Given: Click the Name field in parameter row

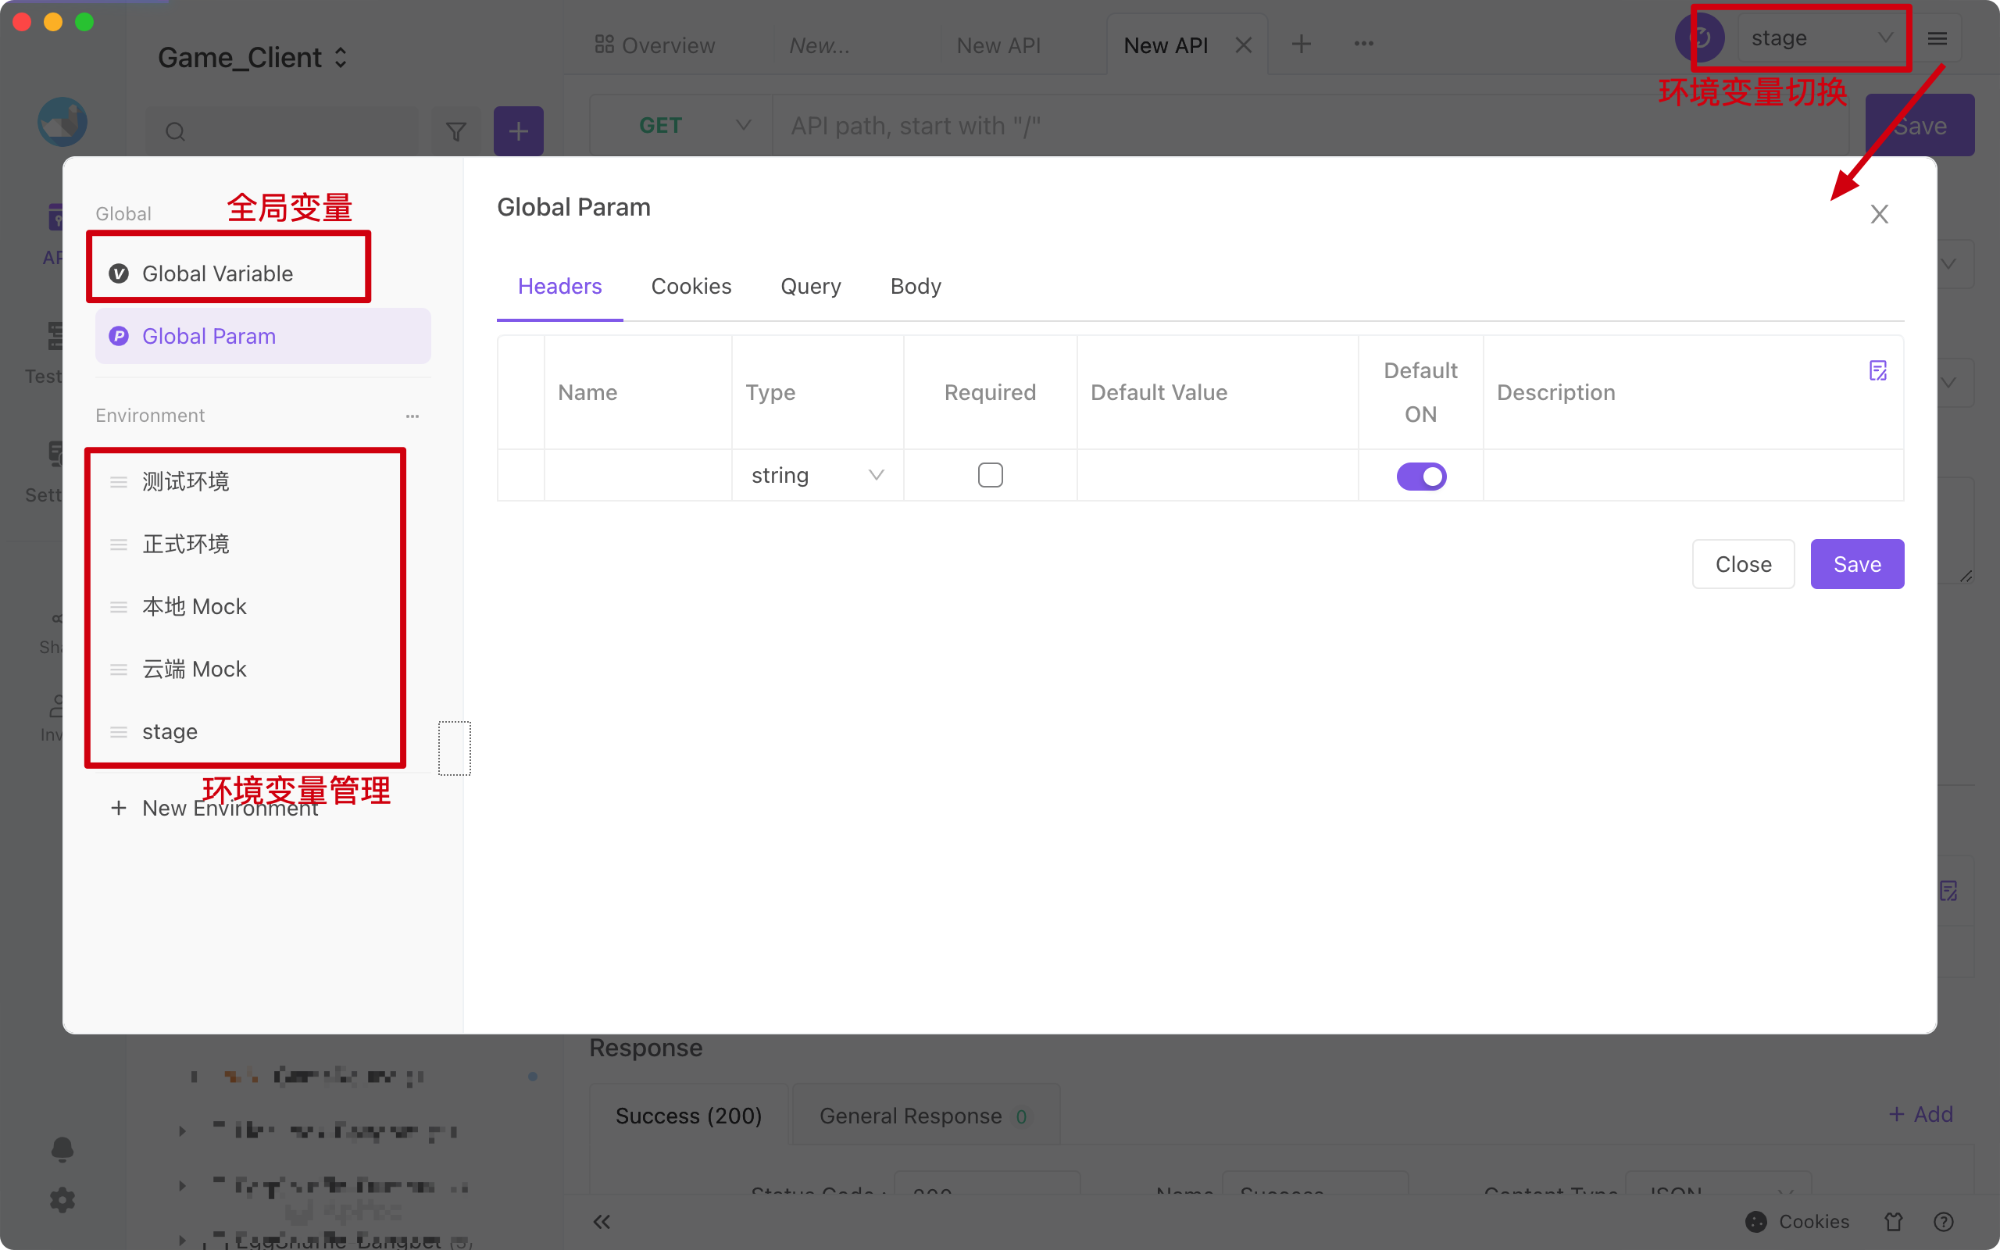Looking at the screenshot, I should point(638,475).
